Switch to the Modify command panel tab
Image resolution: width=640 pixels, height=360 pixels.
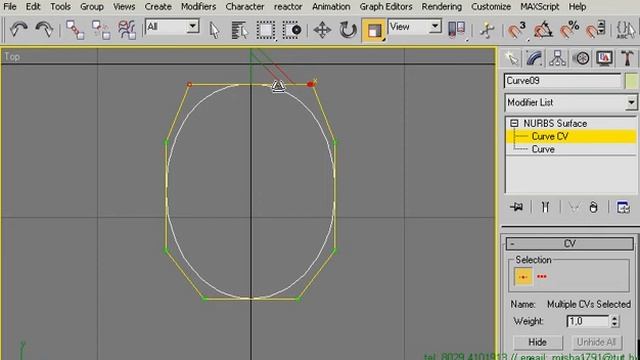(x=534, y=58)
